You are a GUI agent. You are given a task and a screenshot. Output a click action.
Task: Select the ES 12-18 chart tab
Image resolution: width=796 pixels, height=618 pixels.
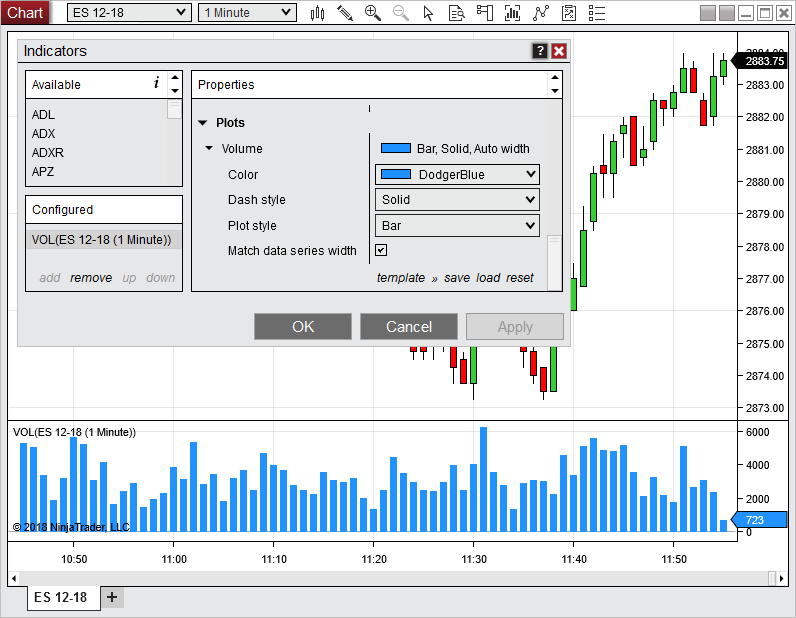pos(61,598)
